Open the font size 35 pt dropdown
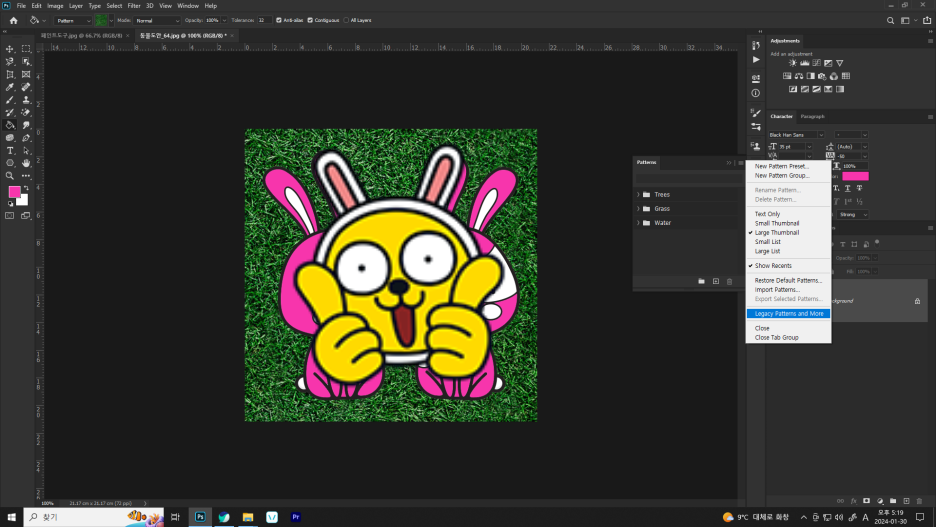Viewport: 936px width, 527px height. (809, 147)
